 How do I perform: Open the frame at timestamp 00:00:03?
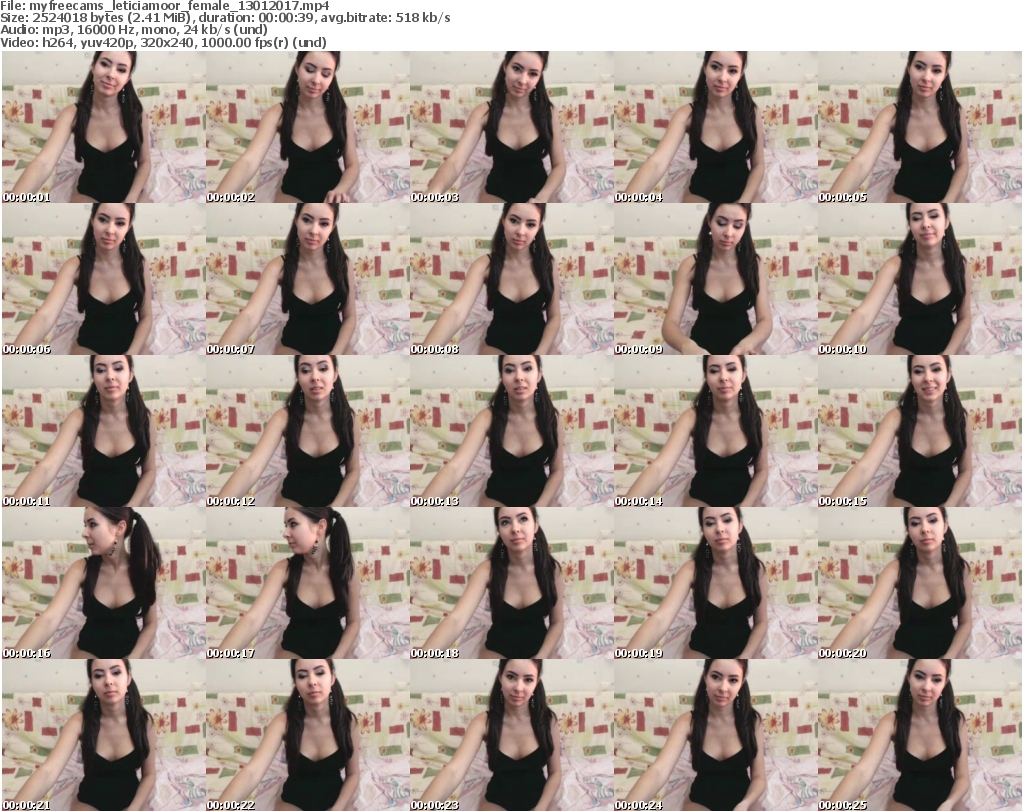[x=511, y=127]
